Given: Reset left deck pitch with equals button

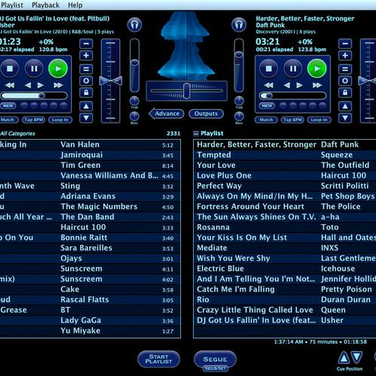Looking at the screenshot, I should [86, 69].
